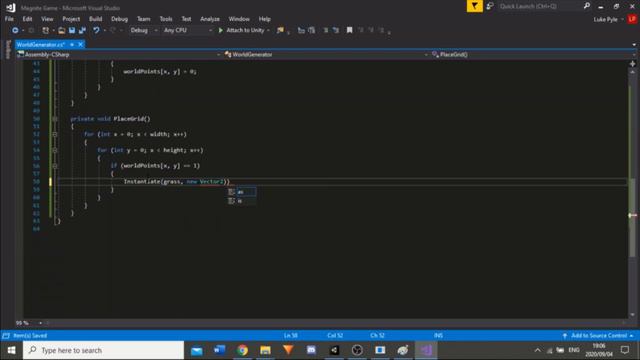Open the Windows notification center
Image resolution: width=640 pixels, height=360 pixels.
point(625,350)
